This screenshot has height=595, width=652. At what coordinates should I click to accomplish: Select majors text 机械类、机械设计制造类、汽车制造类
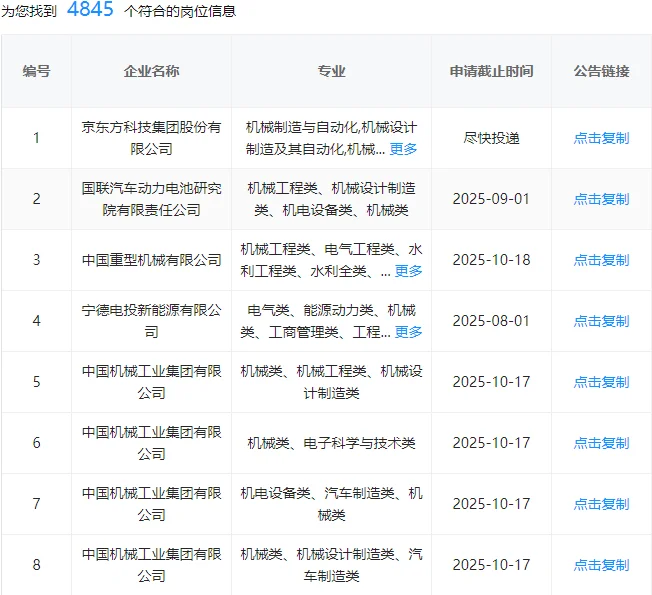tap(331, 565)
